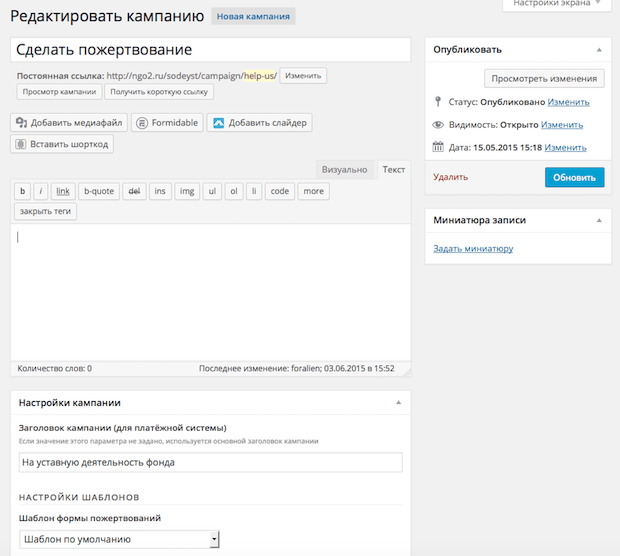
Task: Switch to Текст editor tab
Action: (x=394, y=170)
